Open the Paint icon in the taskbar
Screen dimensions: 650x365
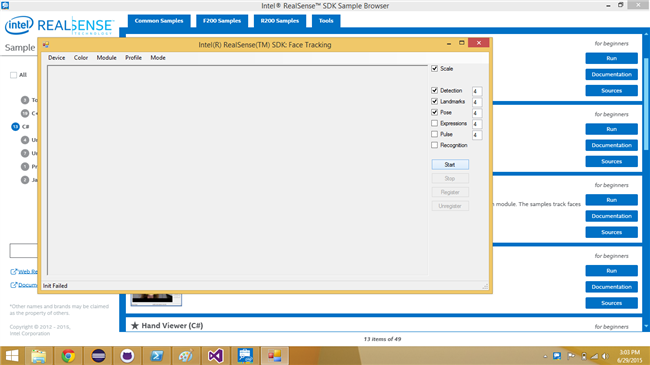point(186,356)
